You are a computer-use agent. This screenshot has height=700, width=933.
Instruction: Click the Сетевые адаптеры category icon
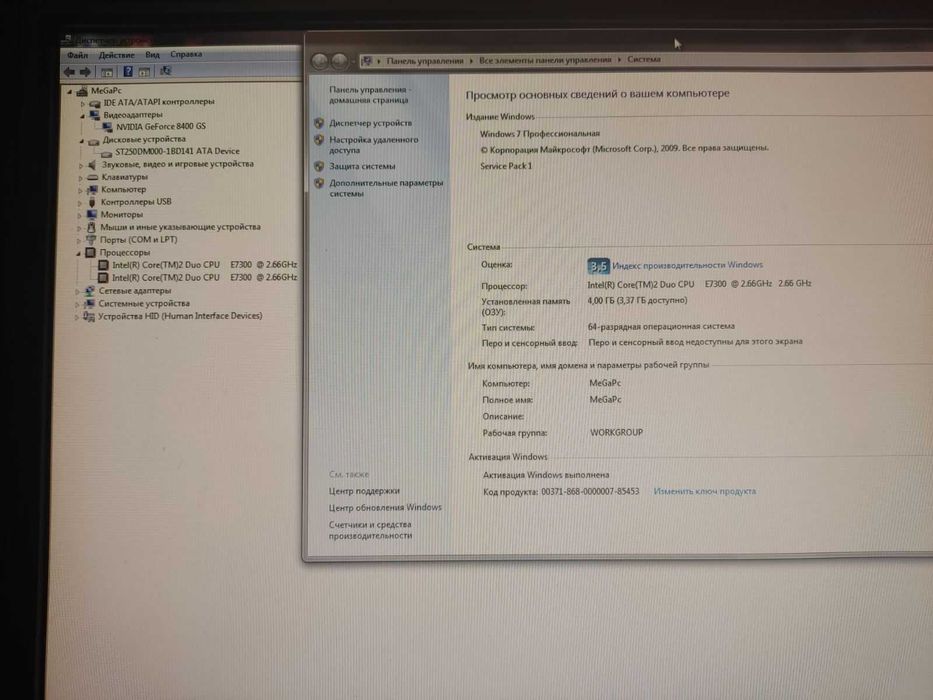click(x=89, y=291)
